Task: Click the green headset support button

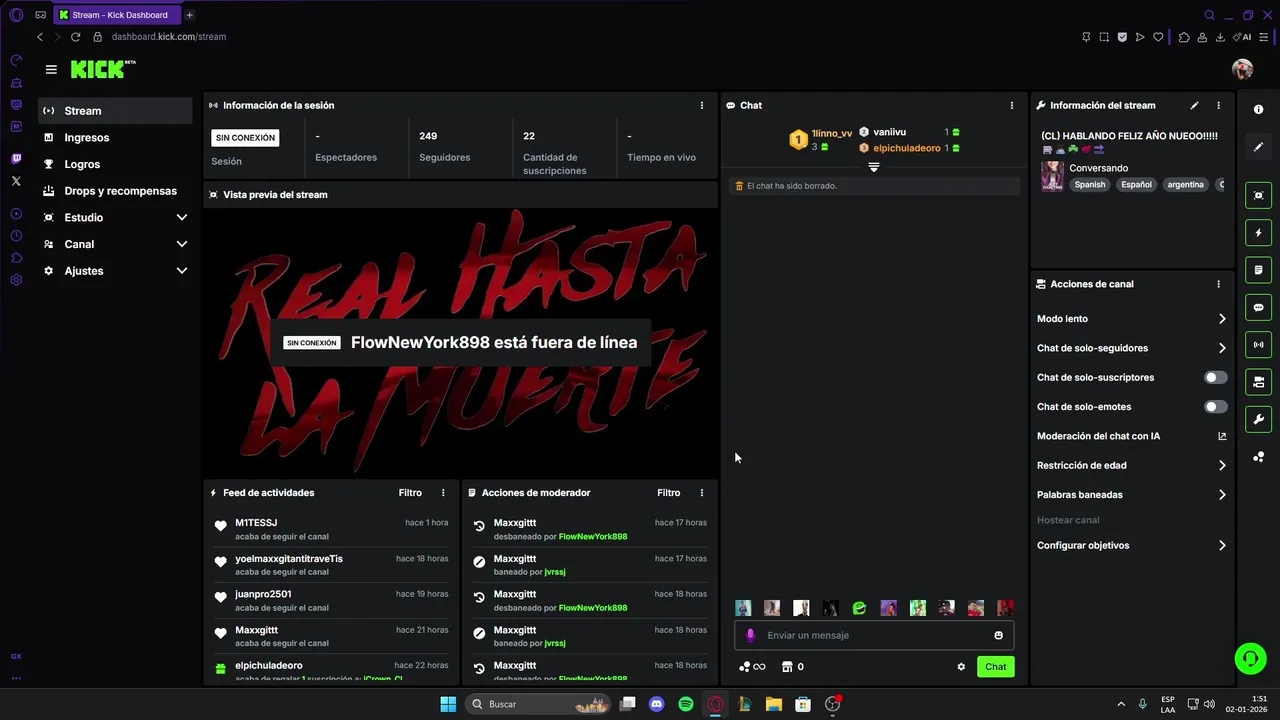Action: click(1250, 658)
